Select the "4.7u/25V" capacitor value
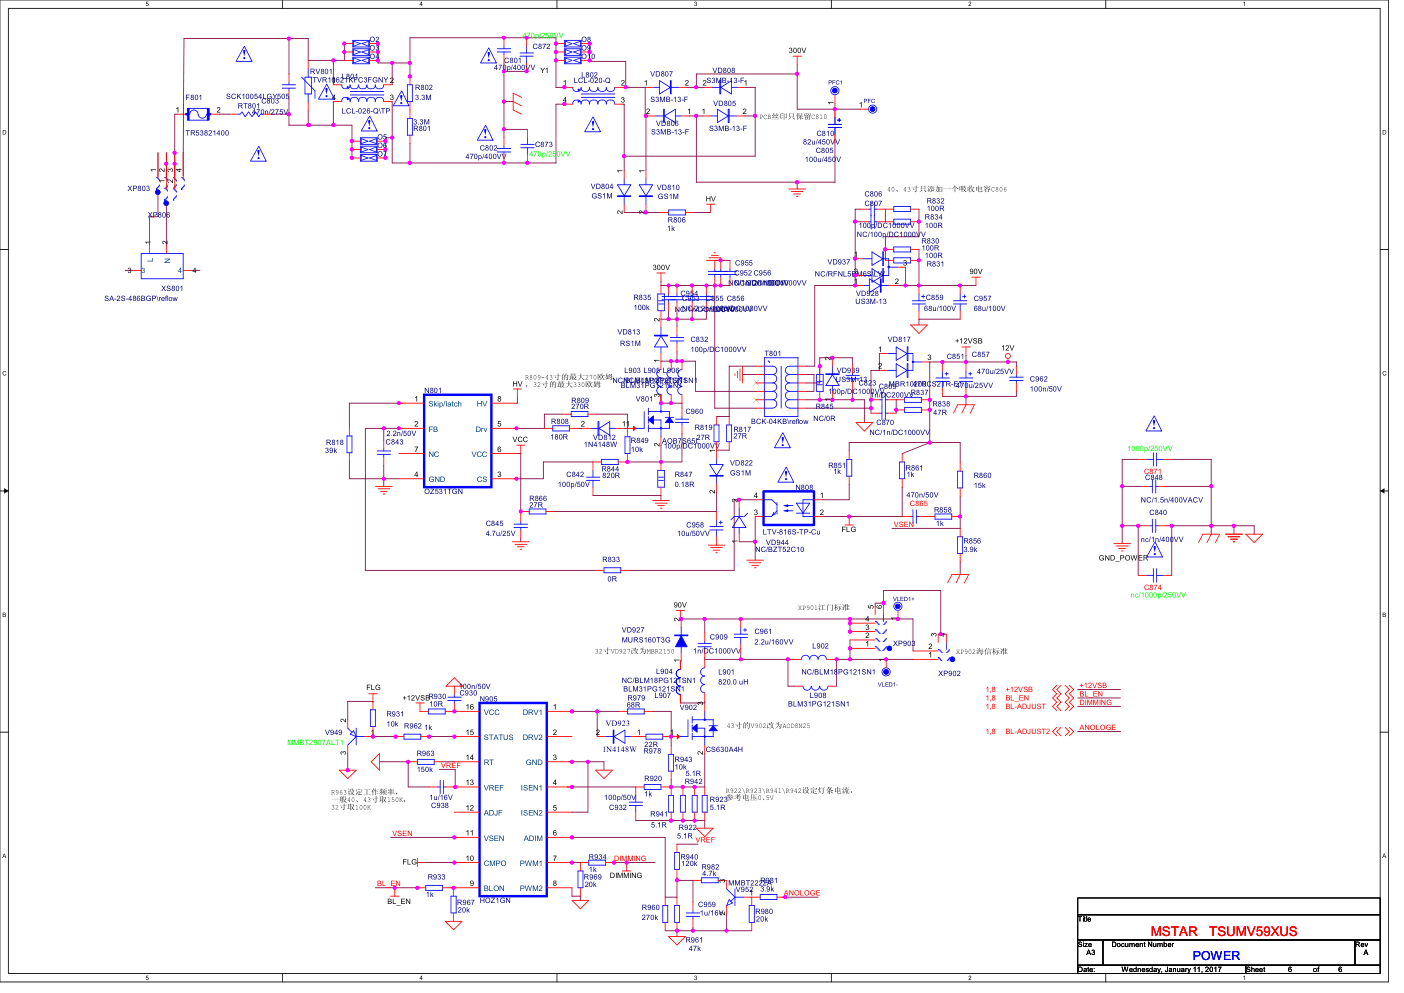Image resolution: width=1404 pixels, height=993 pixels. point(501,533)
